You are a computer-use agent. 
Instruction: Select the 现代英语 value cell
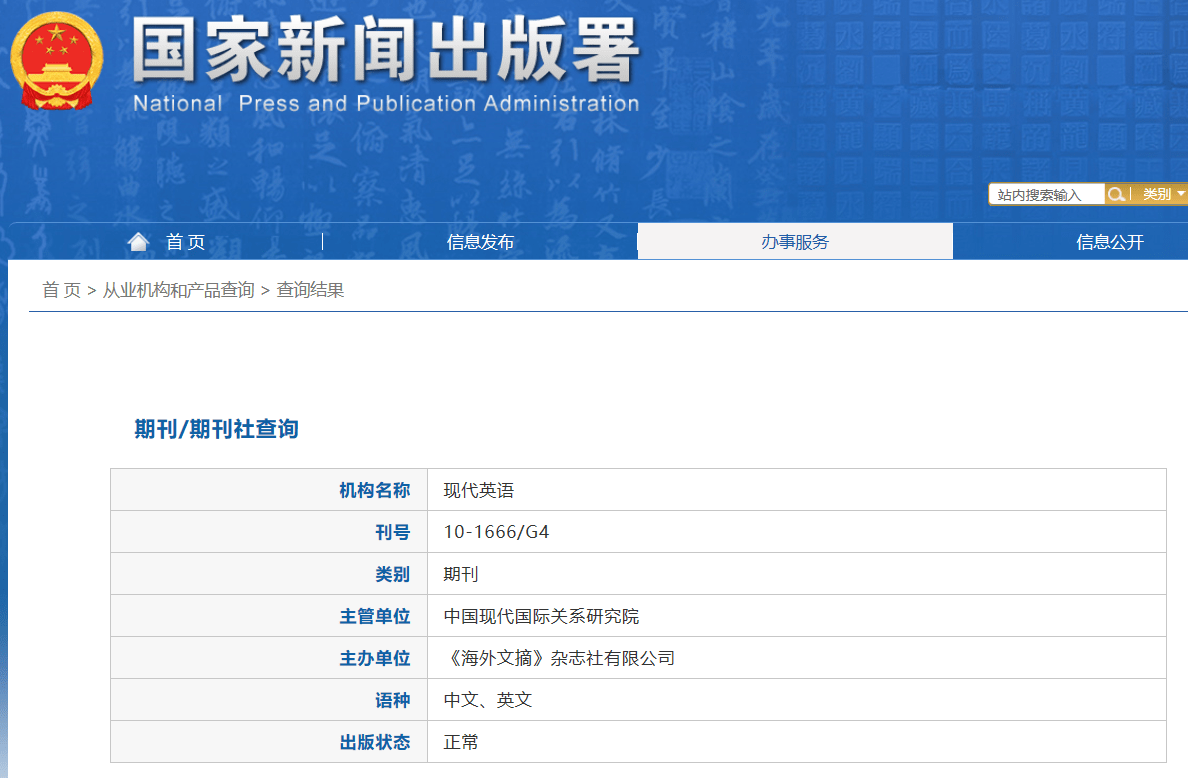pyautogui.click(x=796, y=490)
